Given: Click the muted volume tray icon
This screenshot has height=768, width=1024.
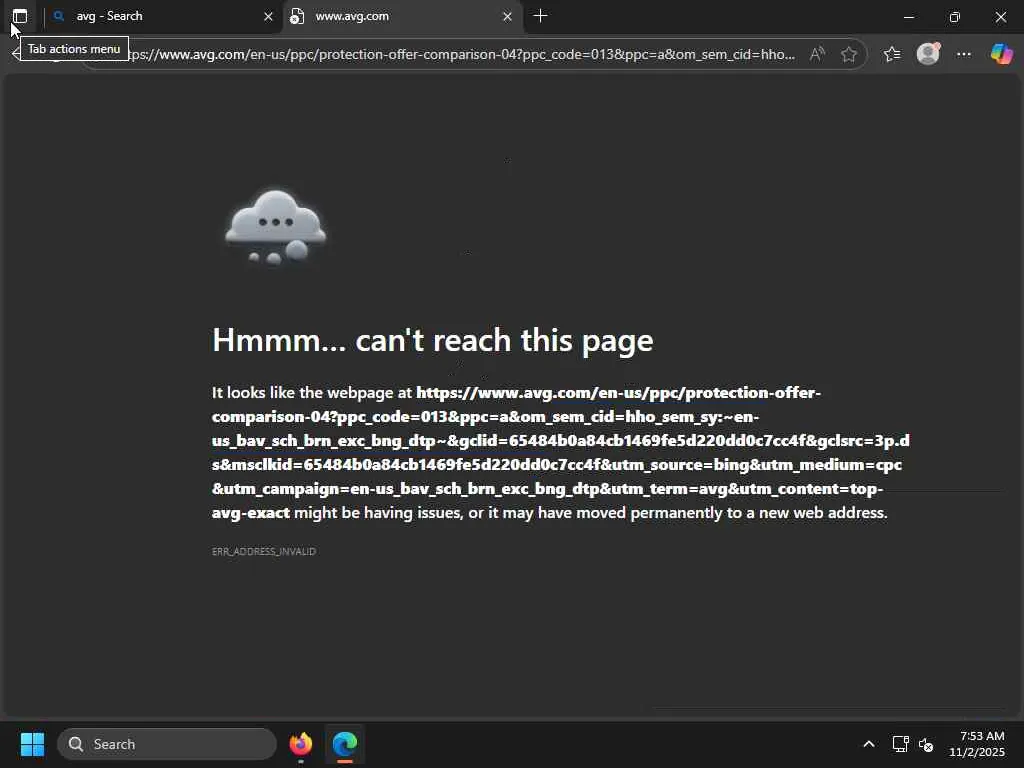Looking at the screenshot, I should coord(925,744).
